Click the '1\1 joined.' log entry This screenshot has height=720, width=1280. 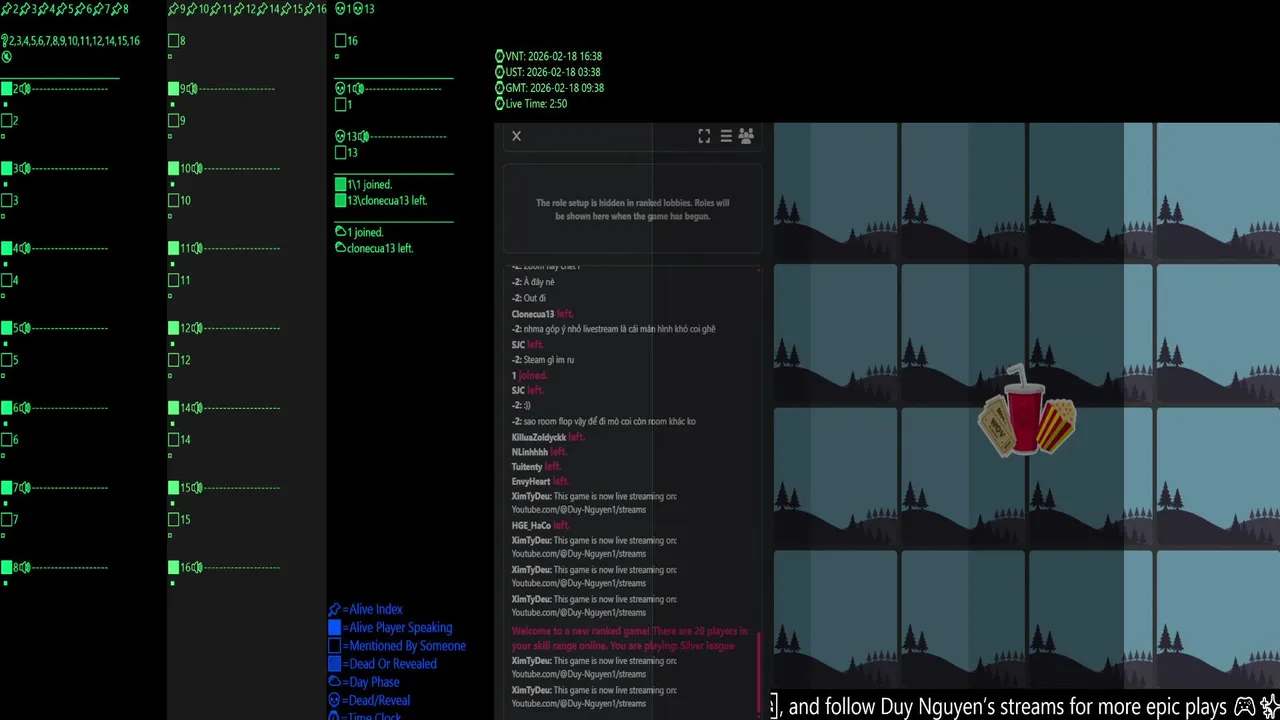(x=363, y=185)
